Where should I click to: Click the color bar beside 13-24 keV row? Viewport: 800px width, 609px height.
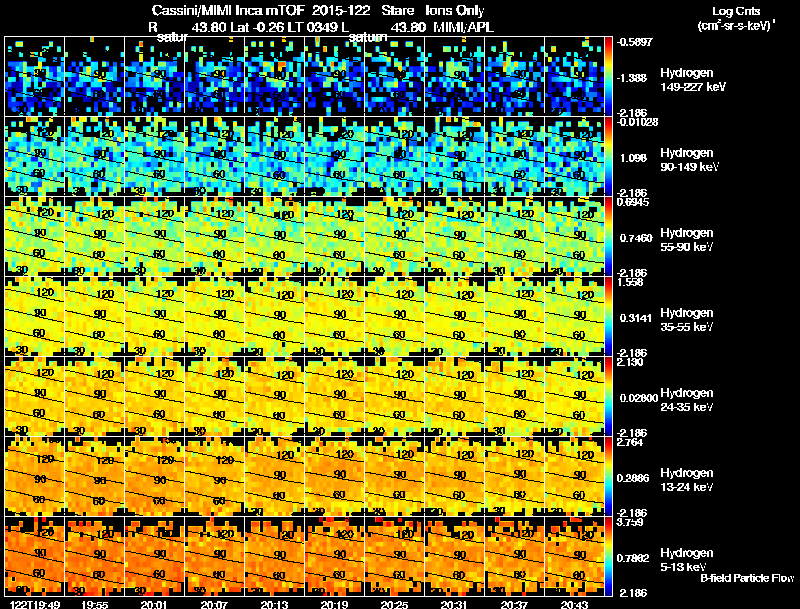pos(608,476)
